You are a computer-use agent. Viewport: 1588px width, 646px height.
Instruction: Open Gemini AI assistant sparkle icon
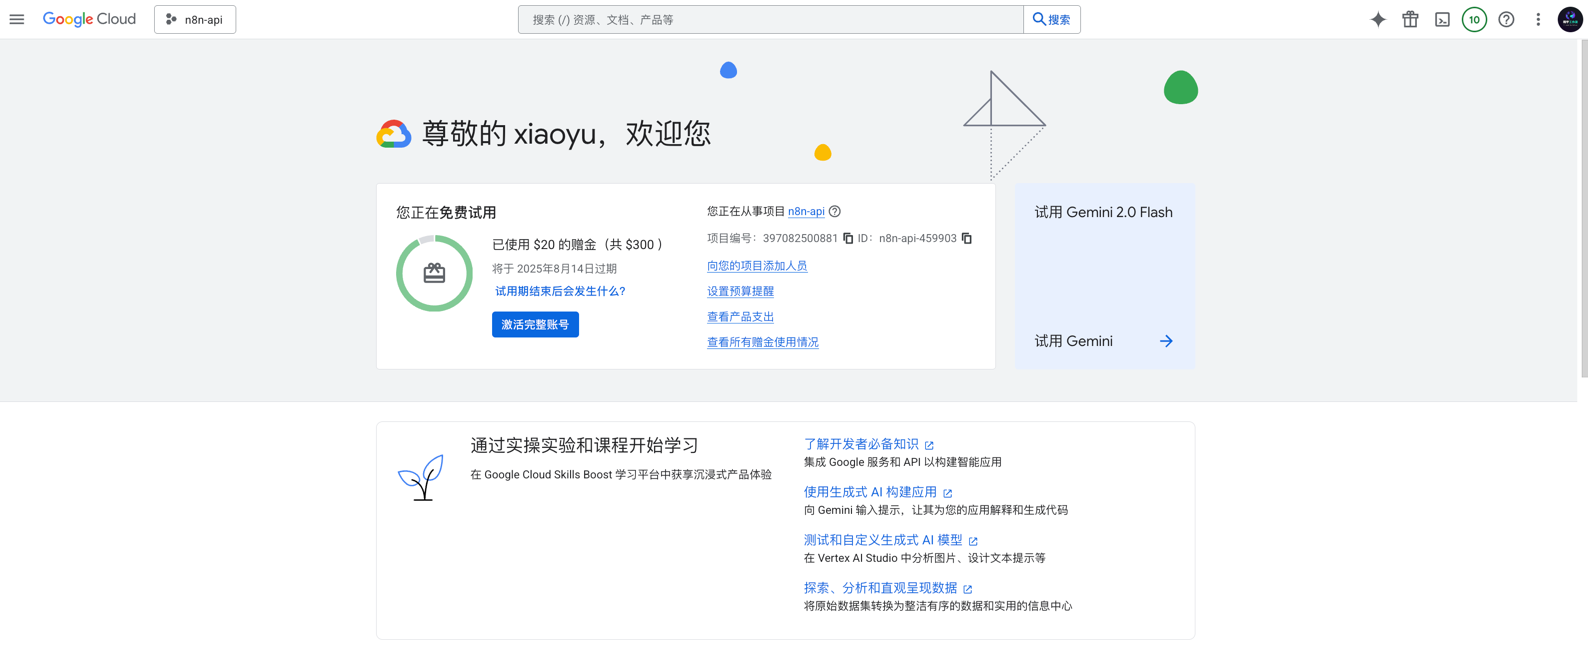point(1378,19)
